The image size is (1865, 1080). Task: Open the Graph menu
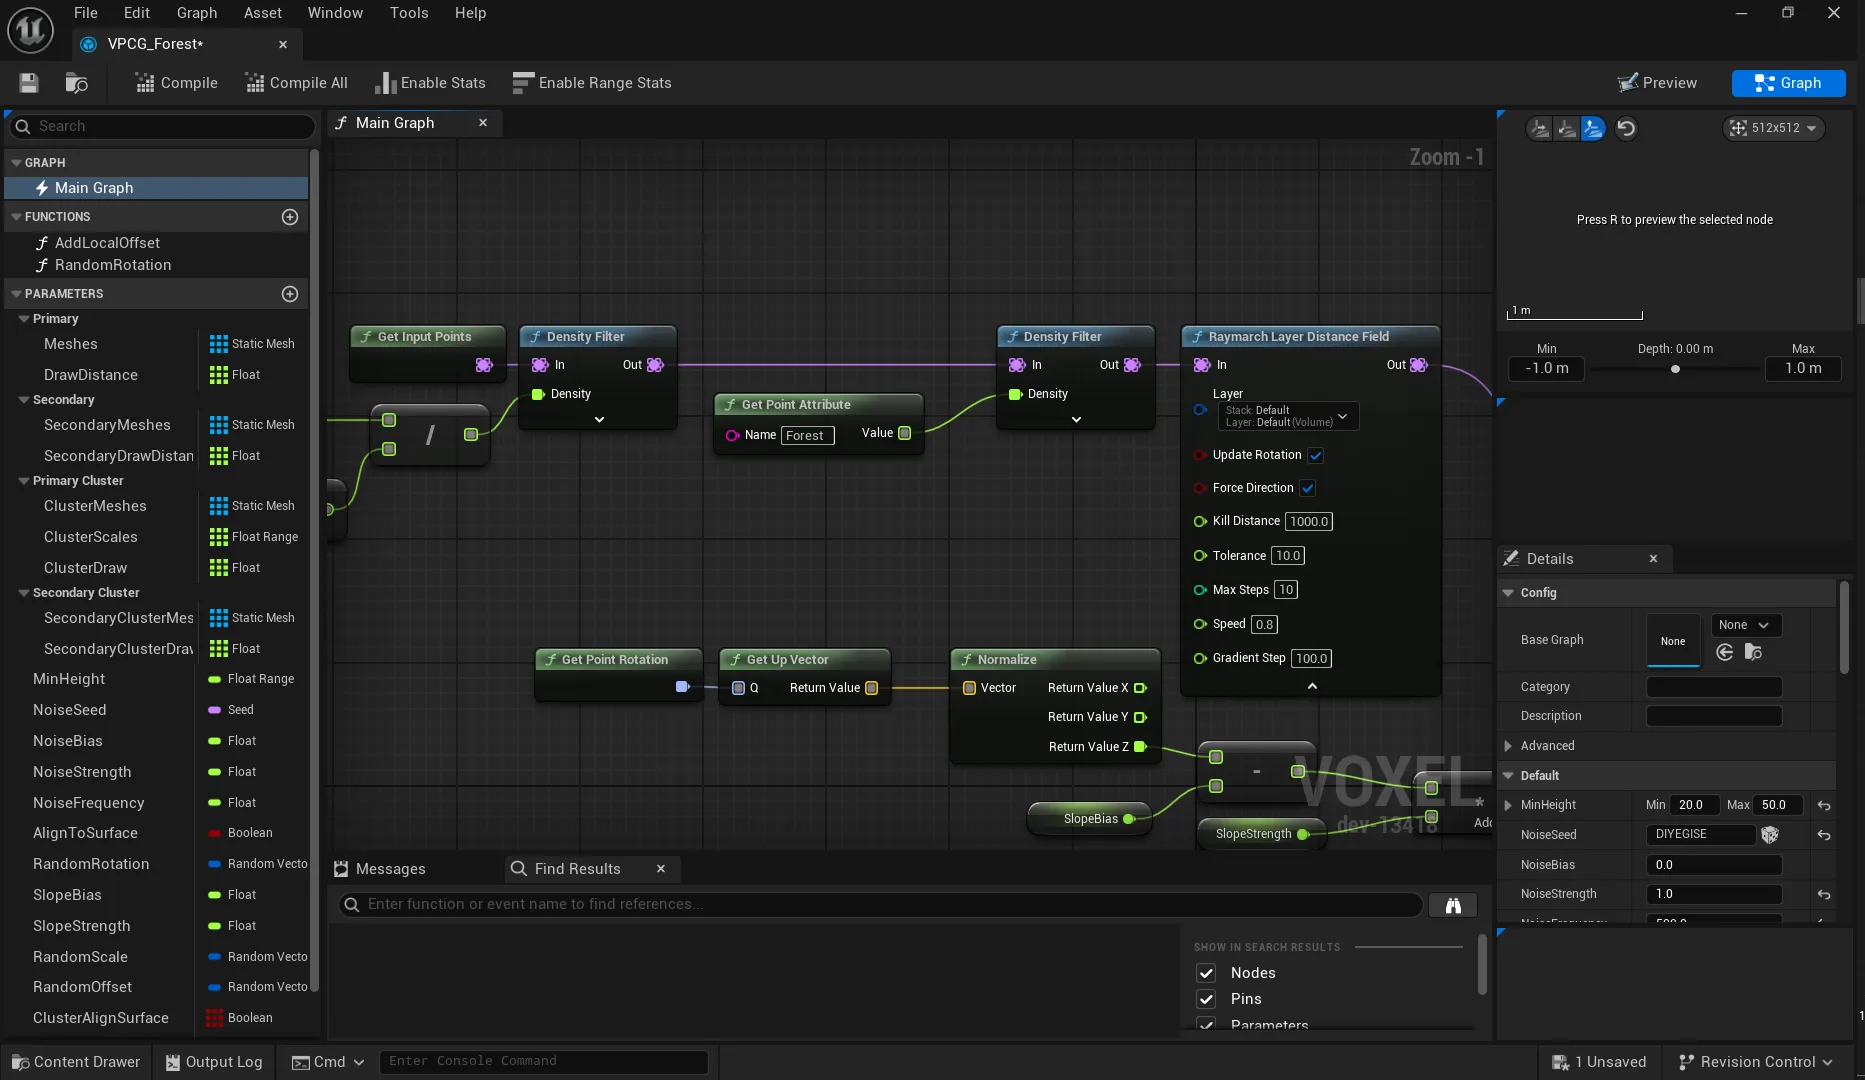pos(197,13)
